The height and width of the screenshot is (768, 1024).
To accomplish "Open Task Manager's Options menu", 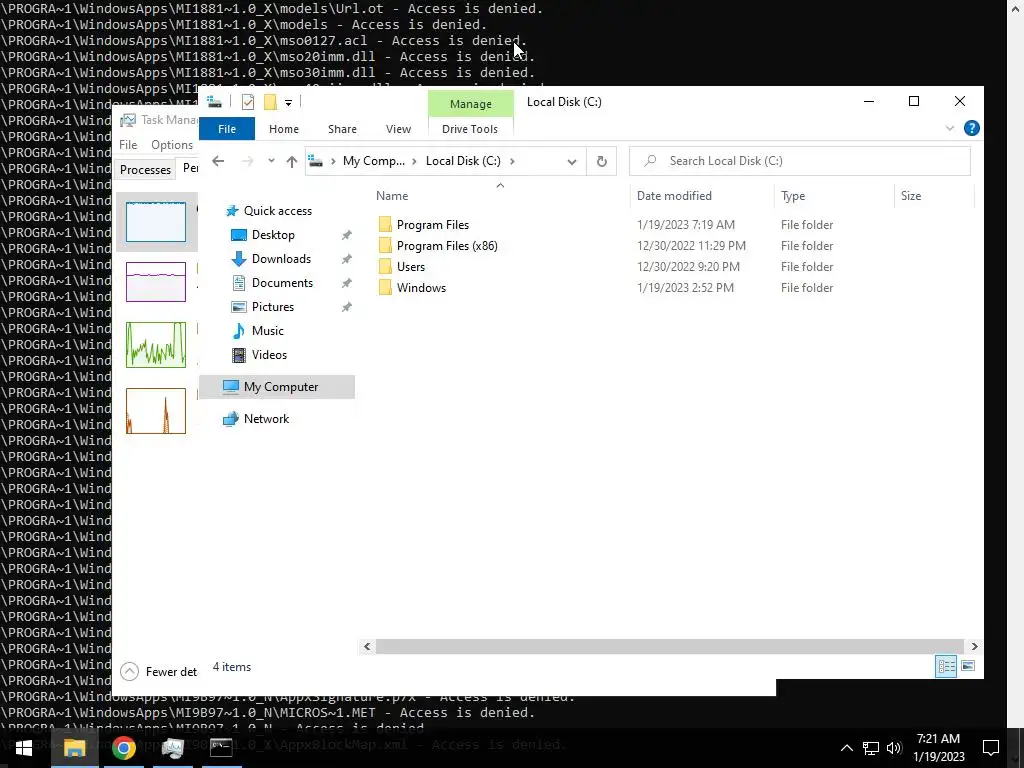I will [172, 145].
